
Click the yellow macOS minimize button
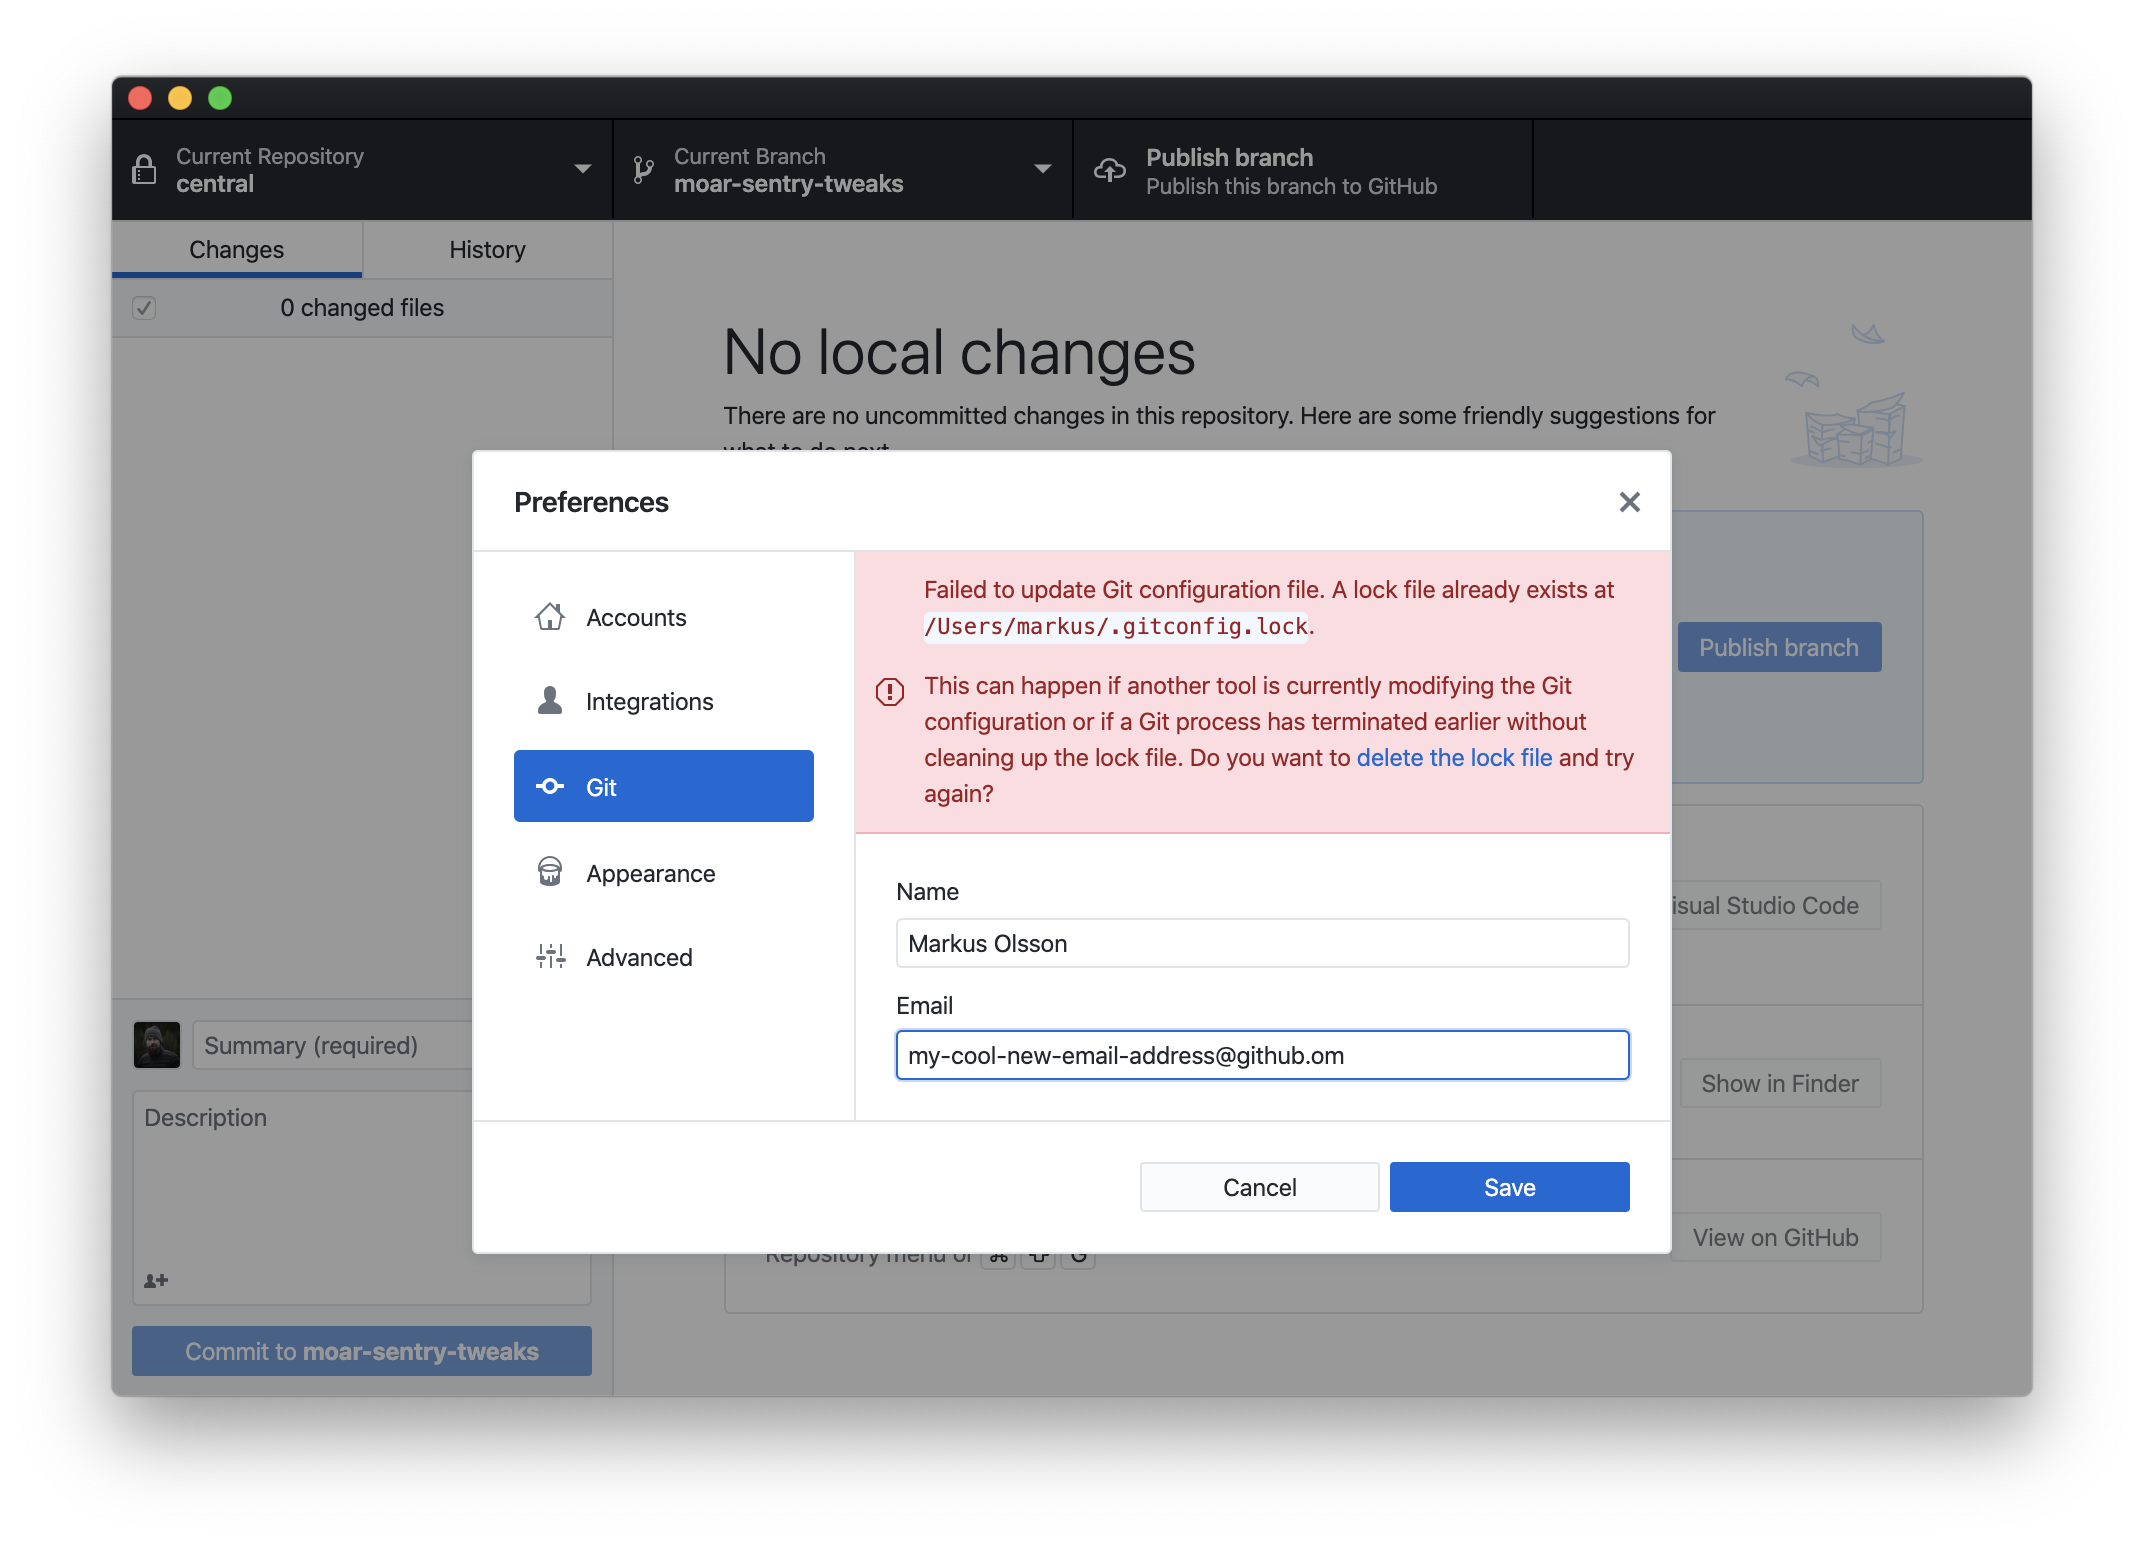pyautogui.click(x=180, y=98)
